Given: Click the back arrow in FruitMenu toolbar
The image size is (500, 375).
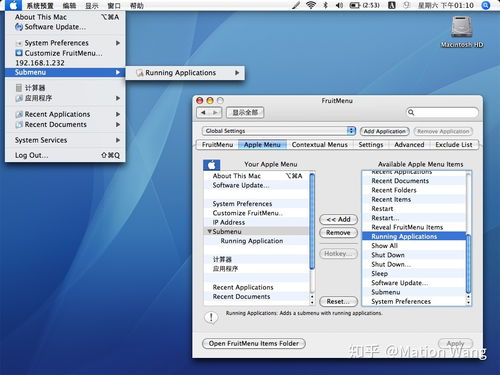Looking at the screenshot, I should 203,113.
